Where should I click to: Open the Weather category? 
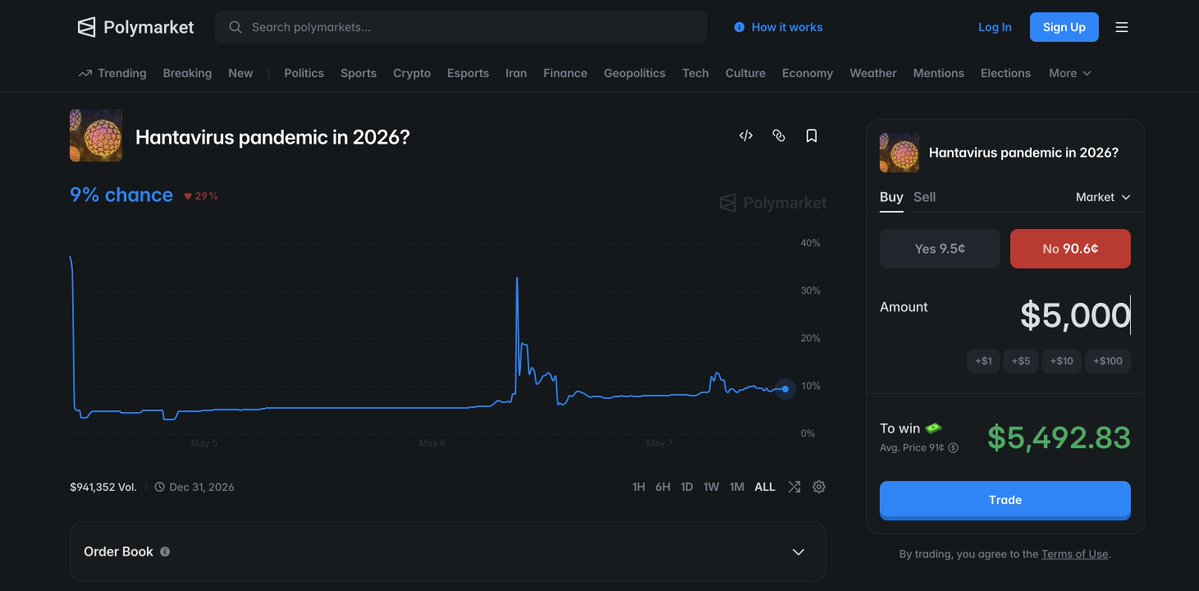click(872, 73)
